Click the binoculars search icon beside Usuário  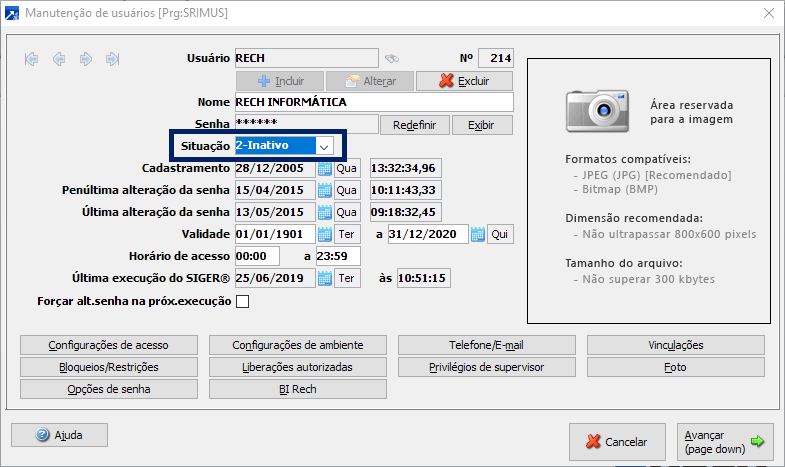coord(393,58)
